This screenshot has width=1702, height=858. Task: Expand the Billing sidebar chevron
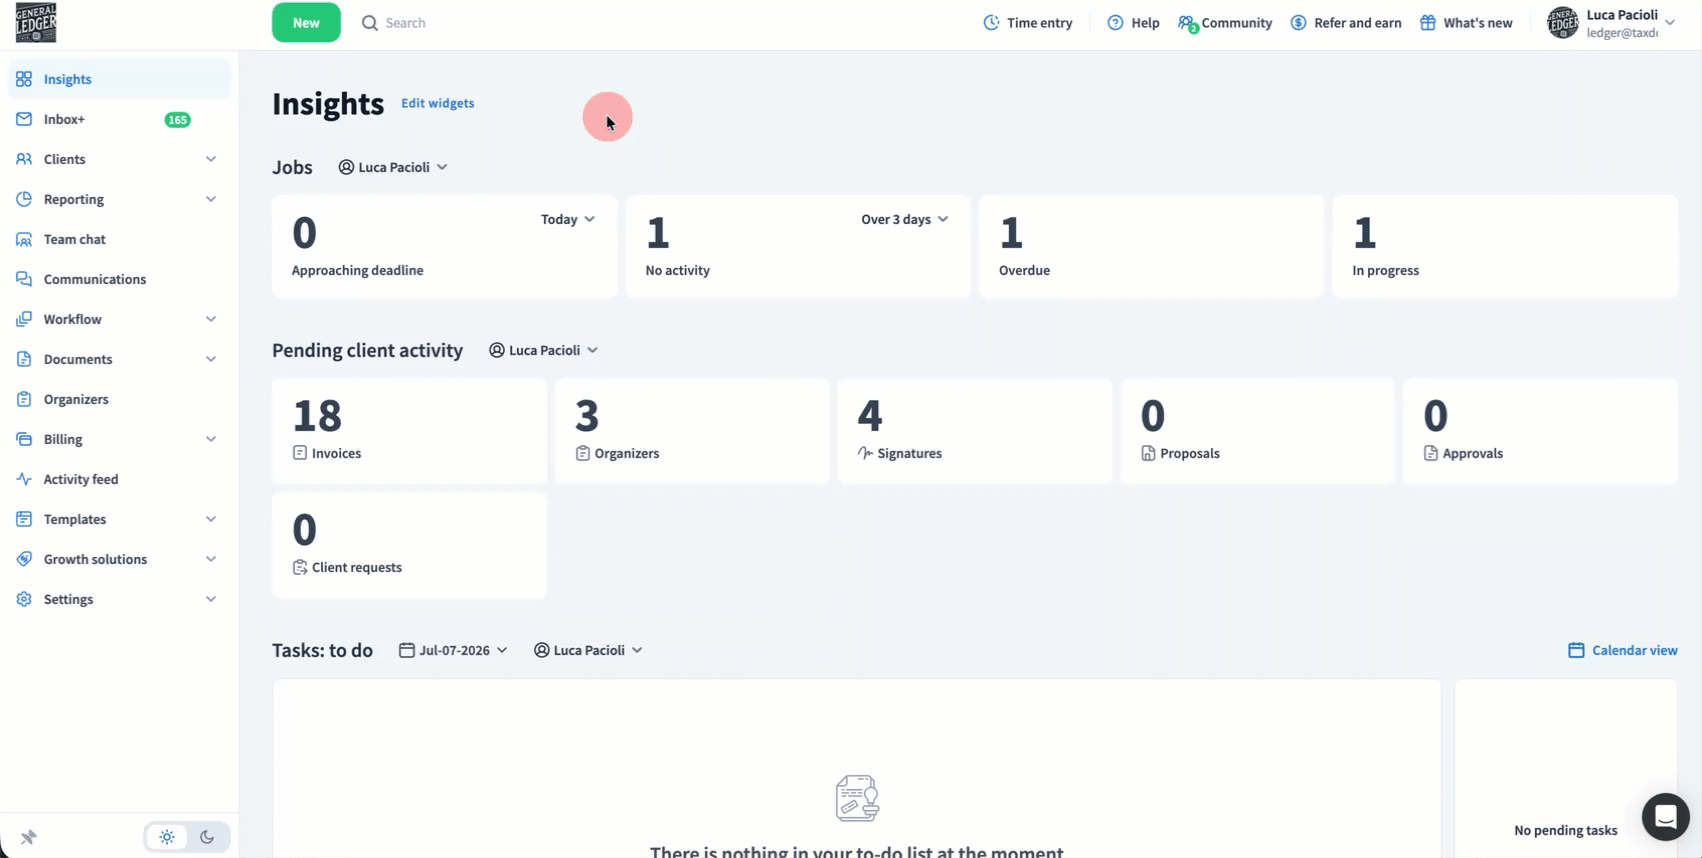[x=211, y=439]
